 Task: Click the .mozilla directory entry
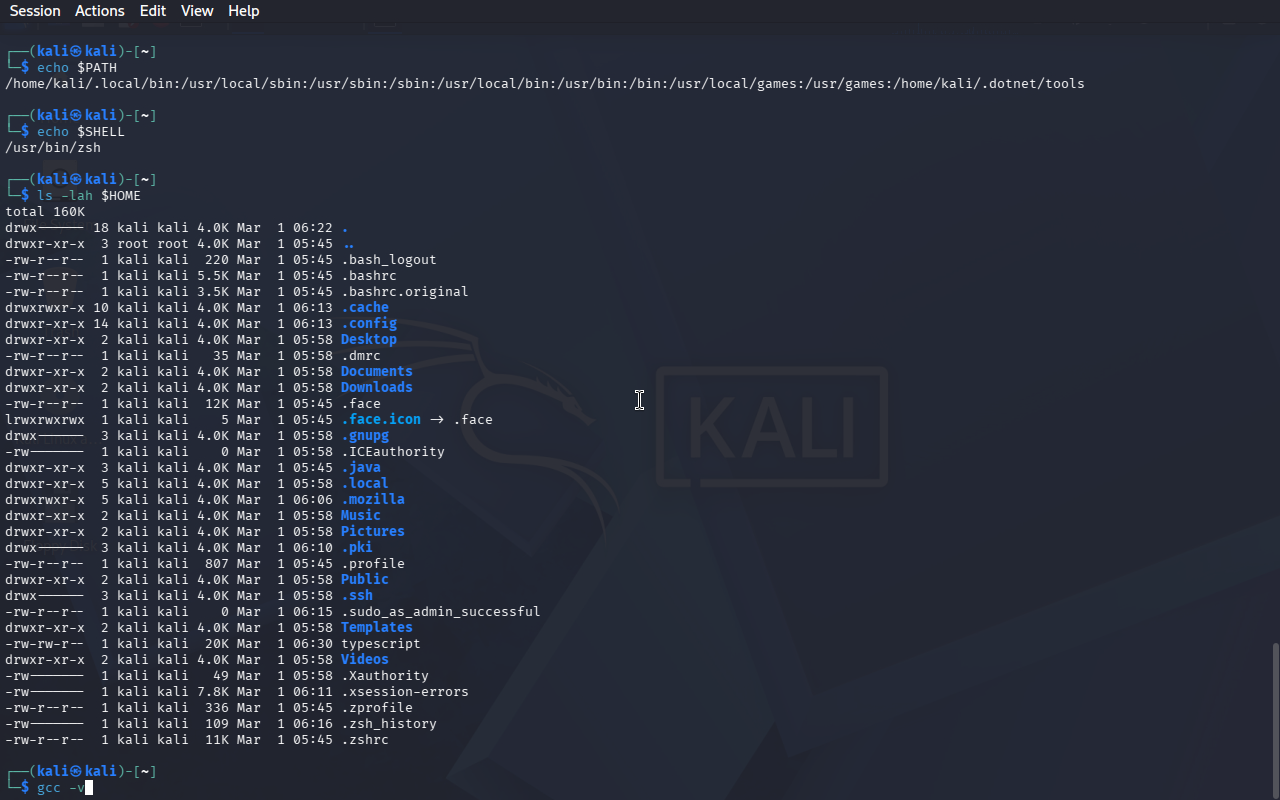372,500
